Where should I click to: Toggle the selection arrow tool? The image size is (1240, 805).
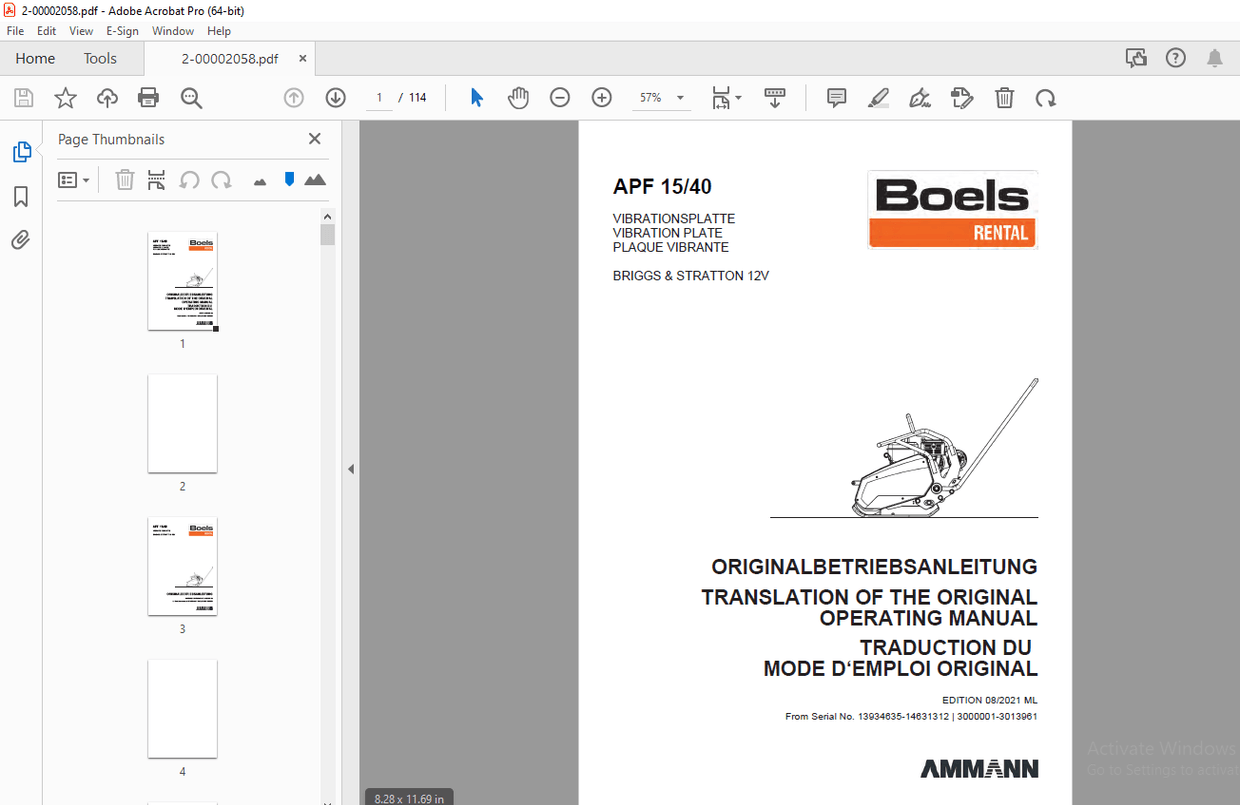coord(476,97)
